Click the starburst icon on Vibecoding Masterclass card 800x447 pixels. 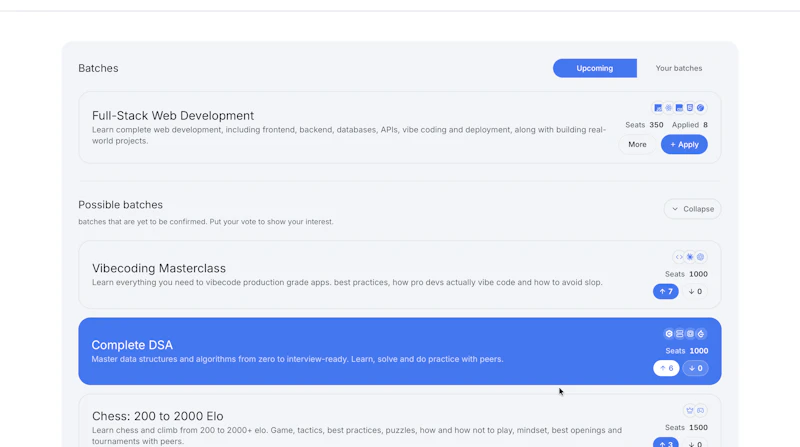(690, 257)
